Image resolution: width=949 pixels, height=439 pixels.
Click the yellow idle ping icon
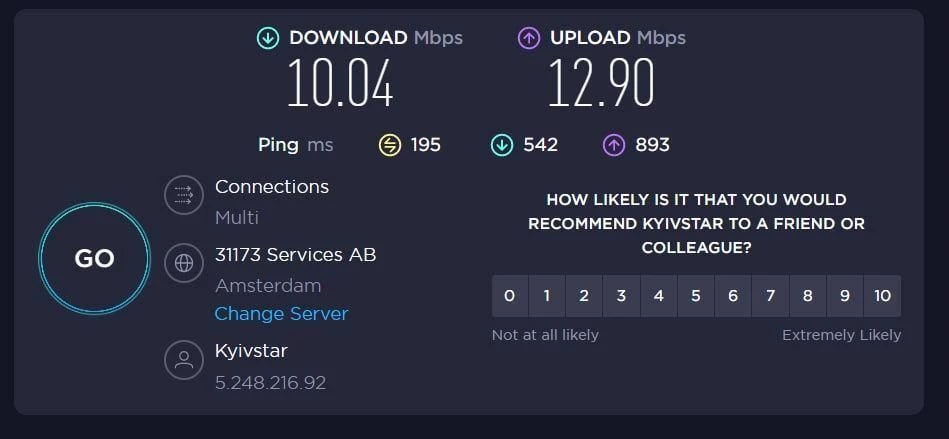[x=390, y=145]
